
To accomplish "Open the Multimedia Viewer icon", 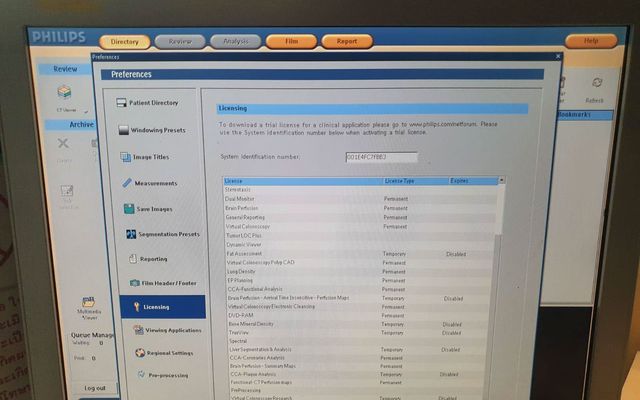I will 89,302.
